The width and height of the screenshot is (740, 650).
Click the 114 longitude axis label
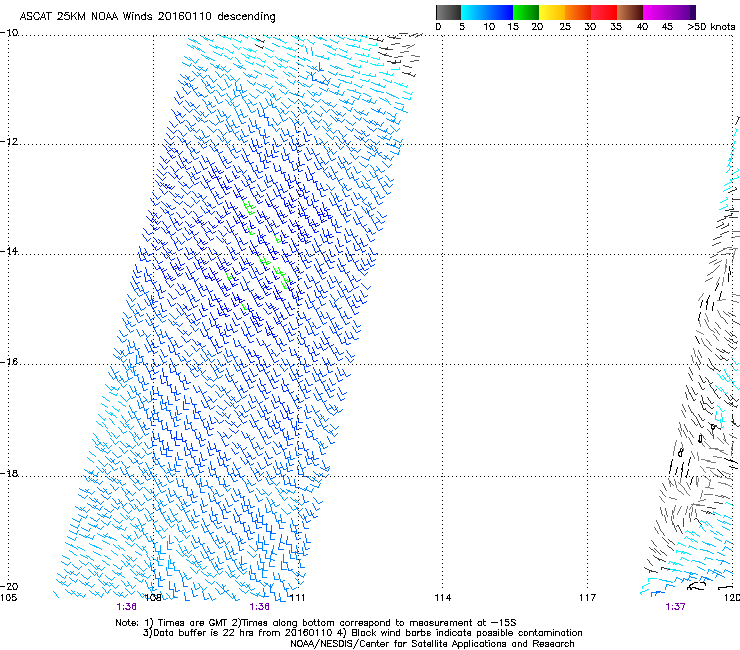(443, 598)
